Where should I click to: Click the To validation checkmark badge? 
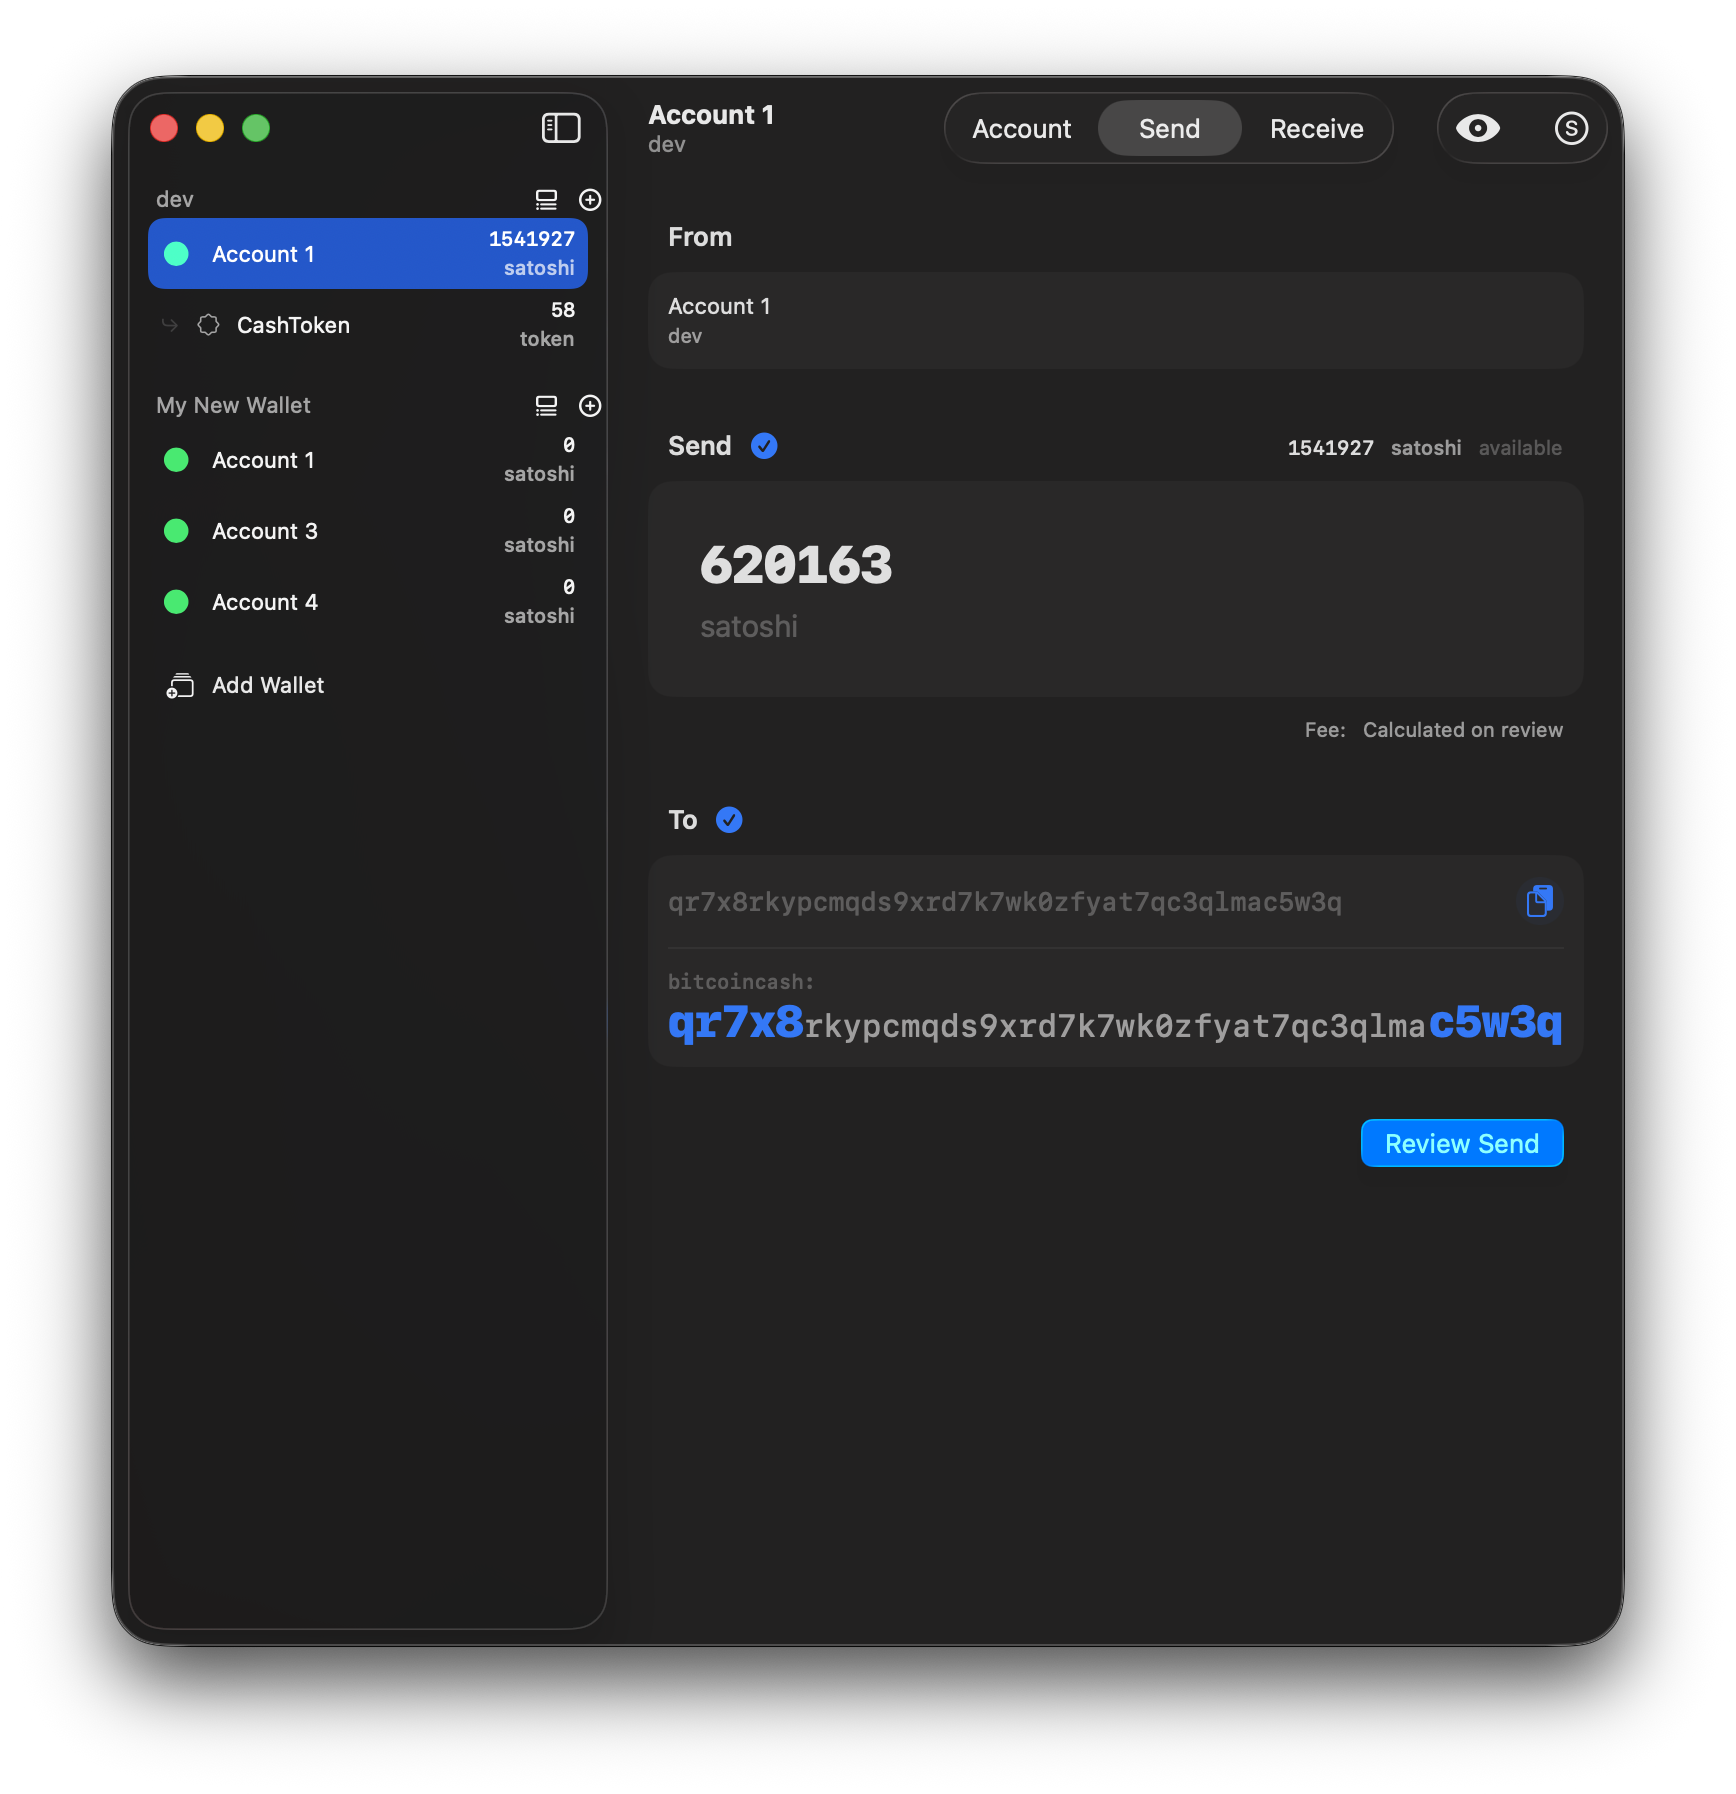[x=730, y=820]
